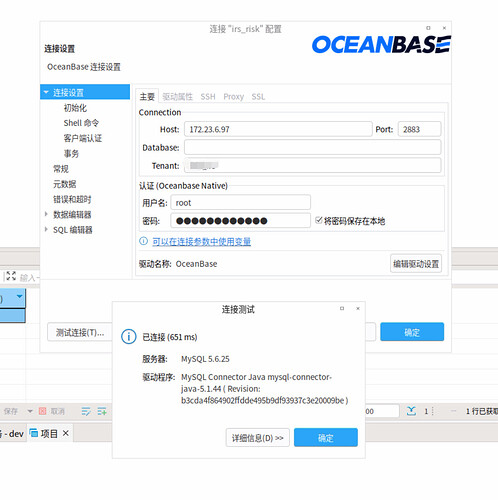Click the maximize panel icon near the filter box

point(11,276)
